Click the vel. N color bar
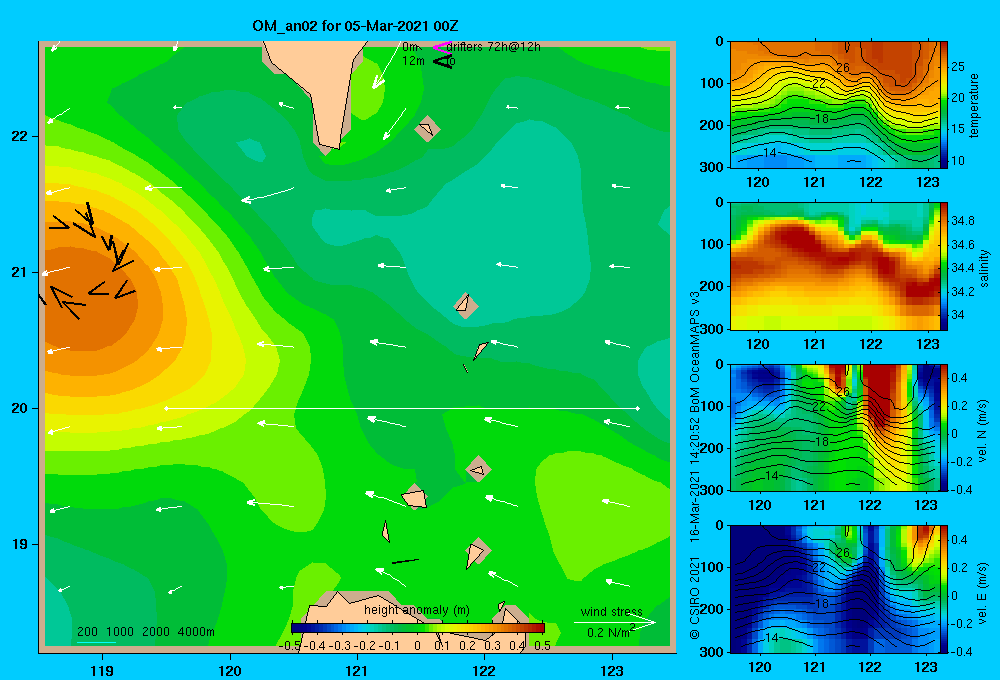Viewport: 1000px width, 680px height. coord(943,427)
